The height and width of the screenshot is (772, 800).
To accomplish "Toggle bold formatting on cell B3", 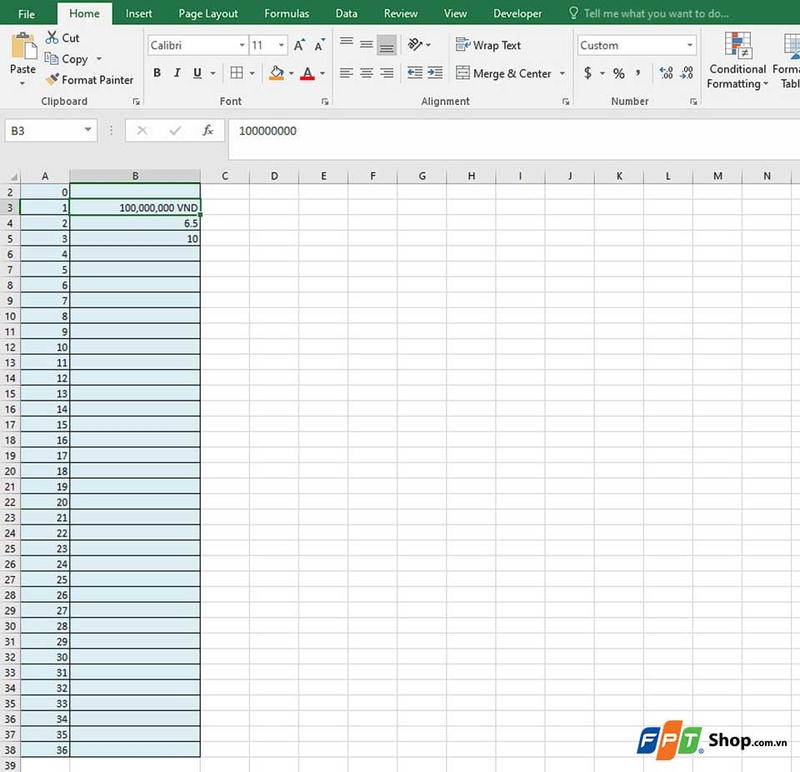I will [156, 73].
